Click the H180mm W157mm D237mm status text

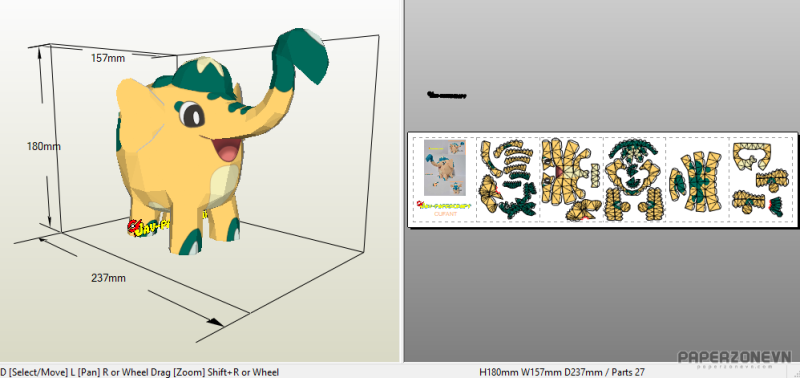point(562,372)
